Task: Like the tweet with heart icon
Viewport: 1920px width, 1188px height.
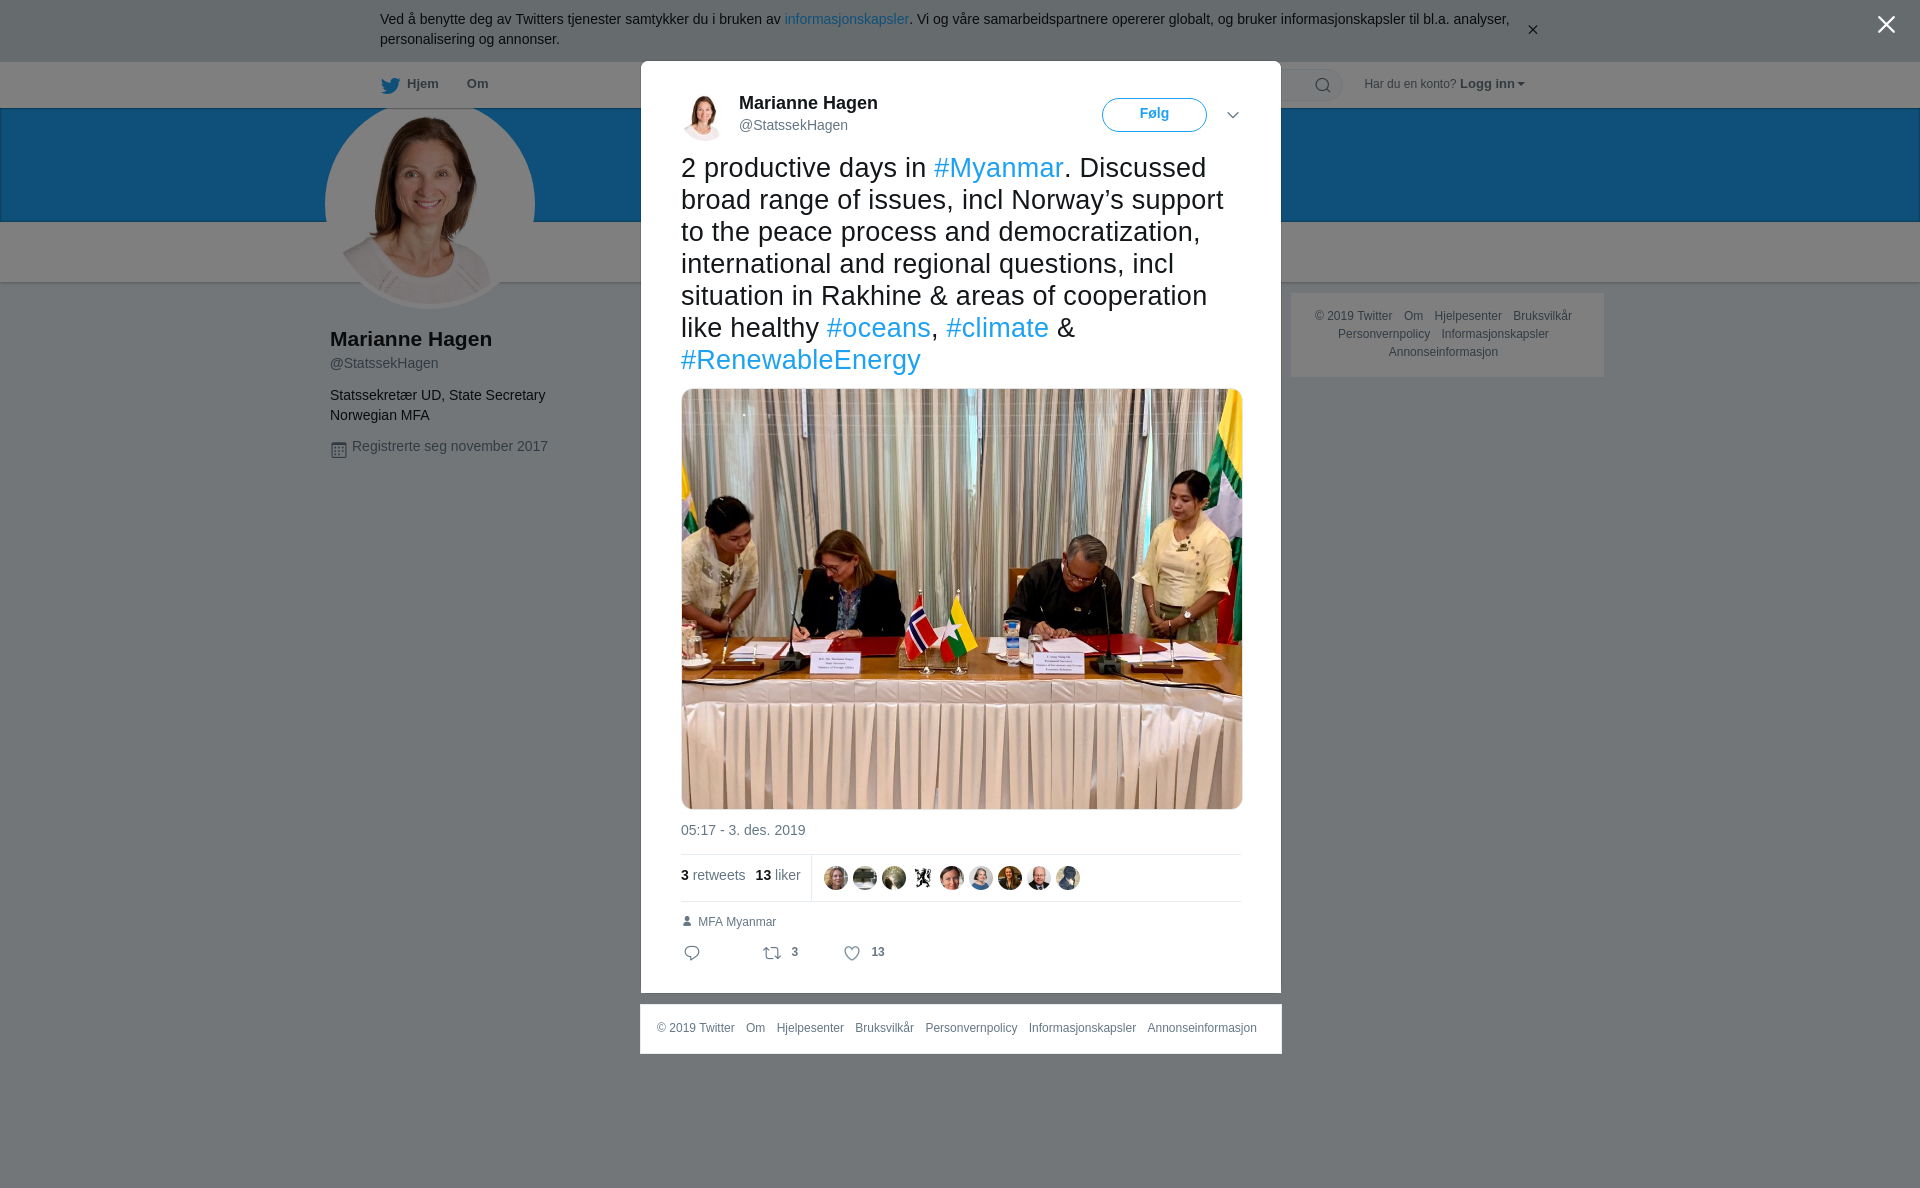Action: pos(852,953)
